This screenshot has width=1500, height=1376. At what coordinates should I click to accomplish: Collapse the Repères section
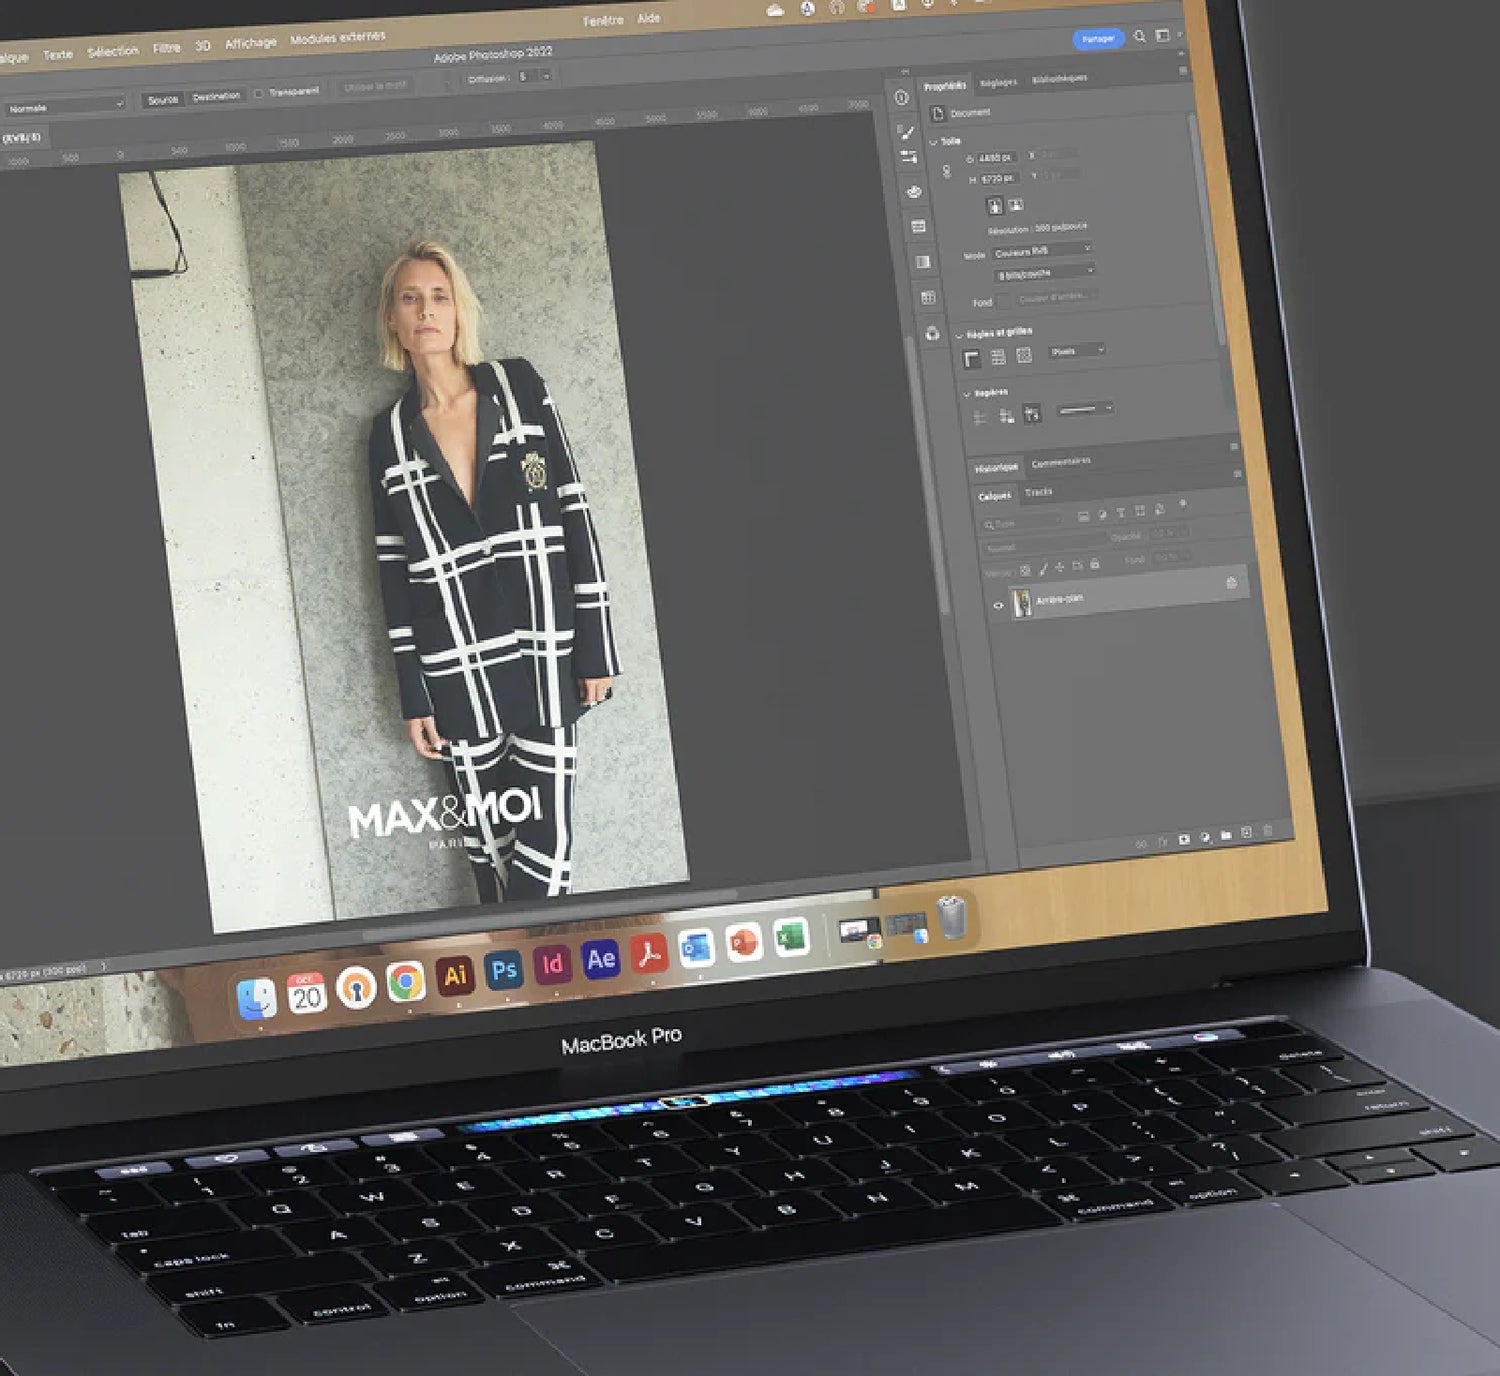[966, 394]
